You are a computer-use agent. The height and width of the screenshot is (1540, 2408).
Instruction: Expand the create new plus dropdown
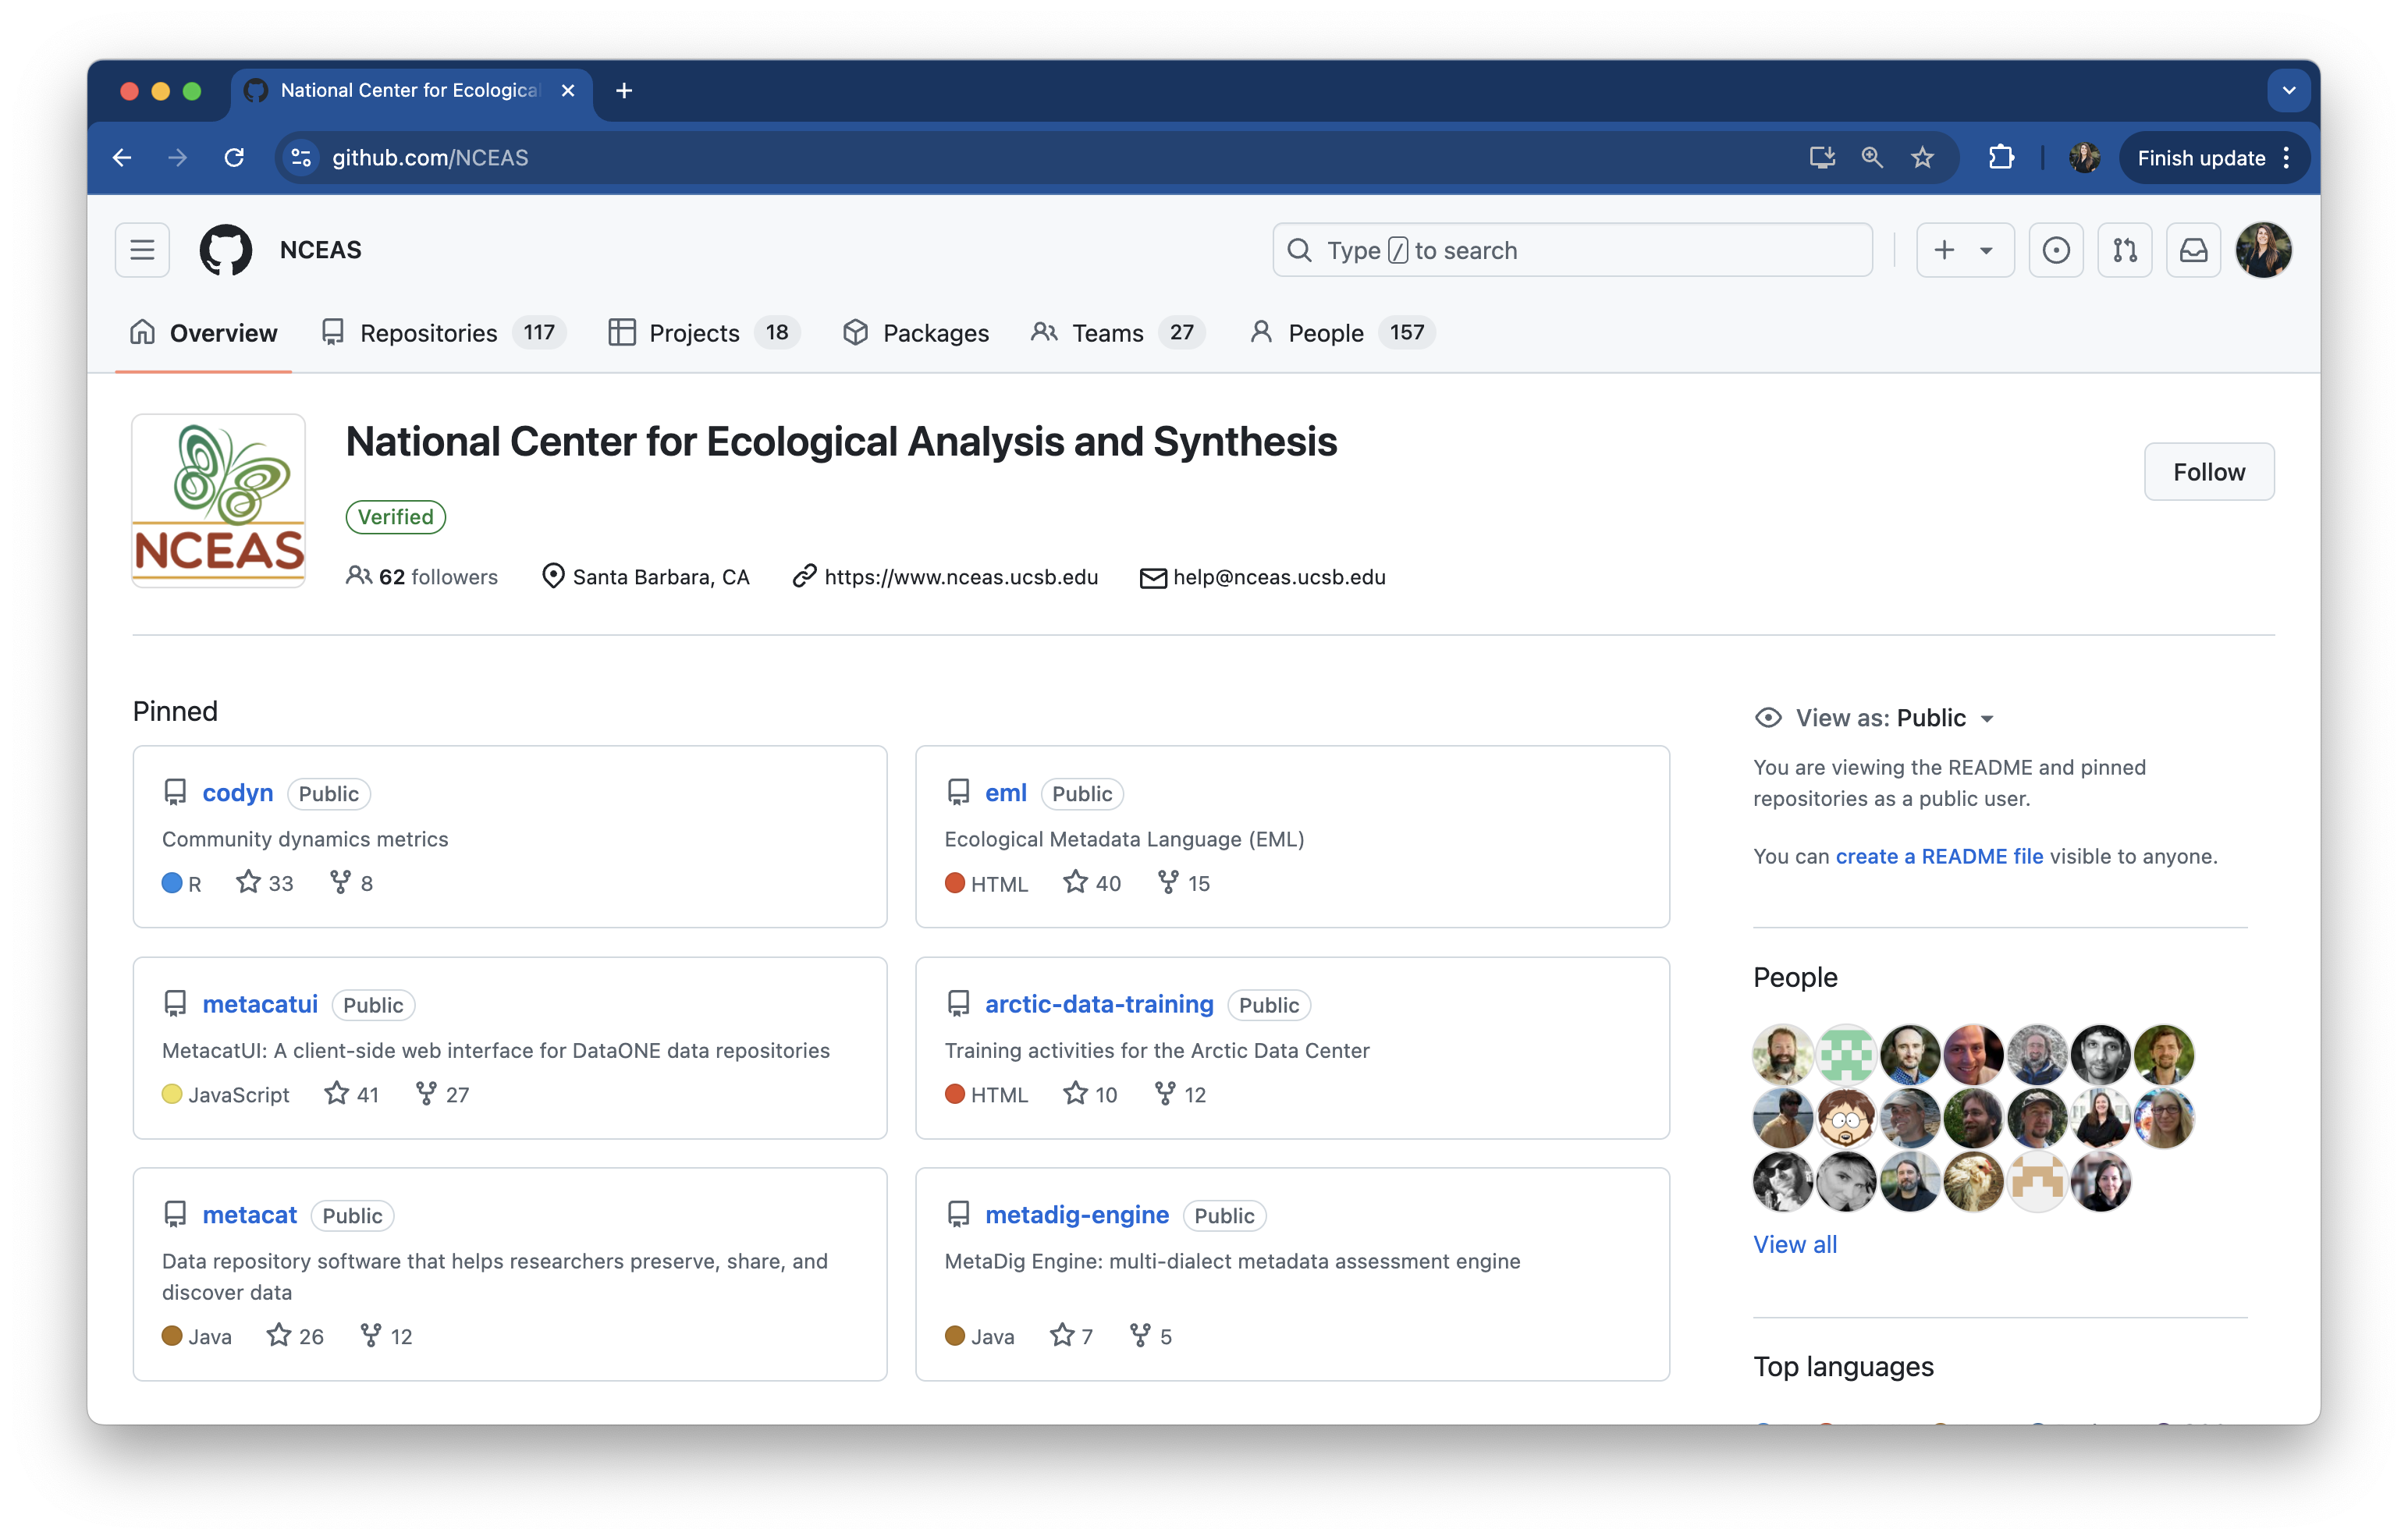pyautogui.click(x=1964, y=250)
